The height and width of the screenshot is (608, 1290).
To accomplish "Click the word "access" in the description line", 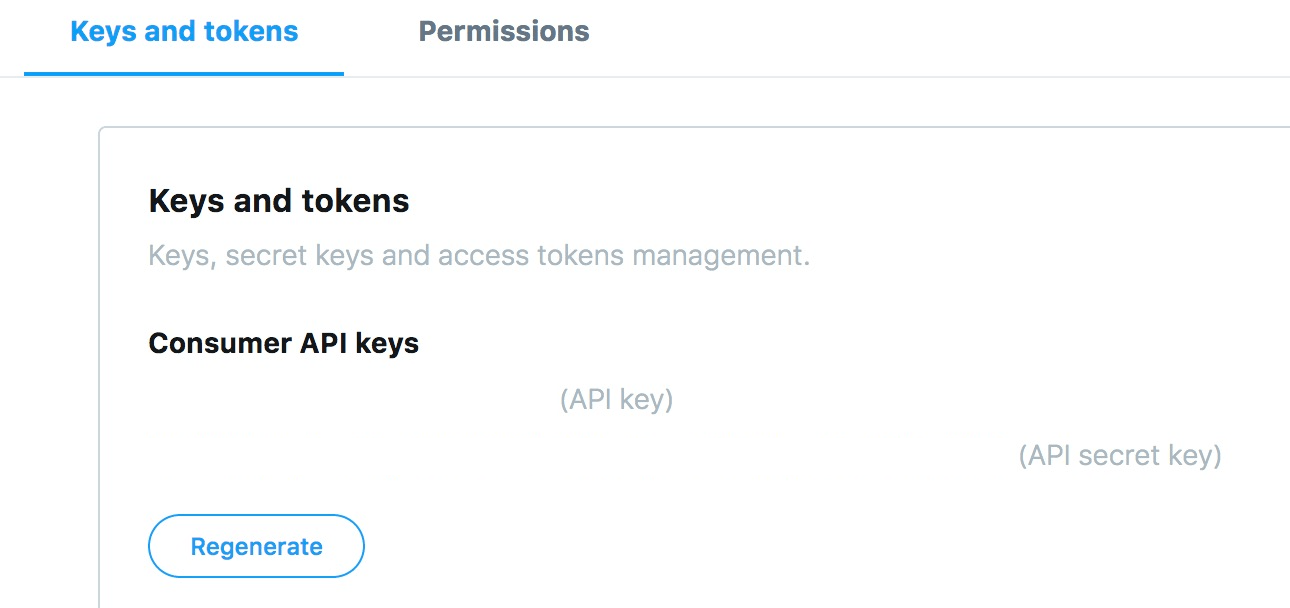I will coord(474,256).
